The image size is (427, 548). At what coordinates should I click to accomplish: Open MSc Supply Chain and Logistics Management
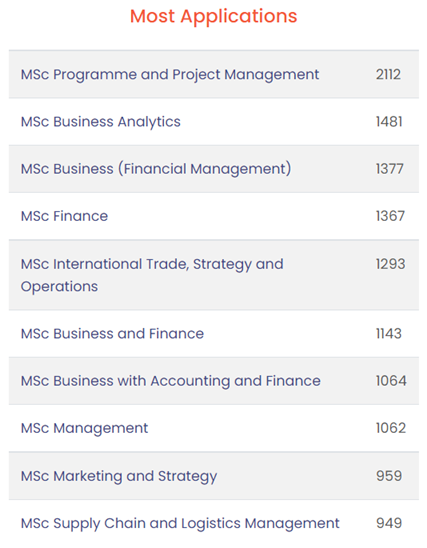(180, 524)
